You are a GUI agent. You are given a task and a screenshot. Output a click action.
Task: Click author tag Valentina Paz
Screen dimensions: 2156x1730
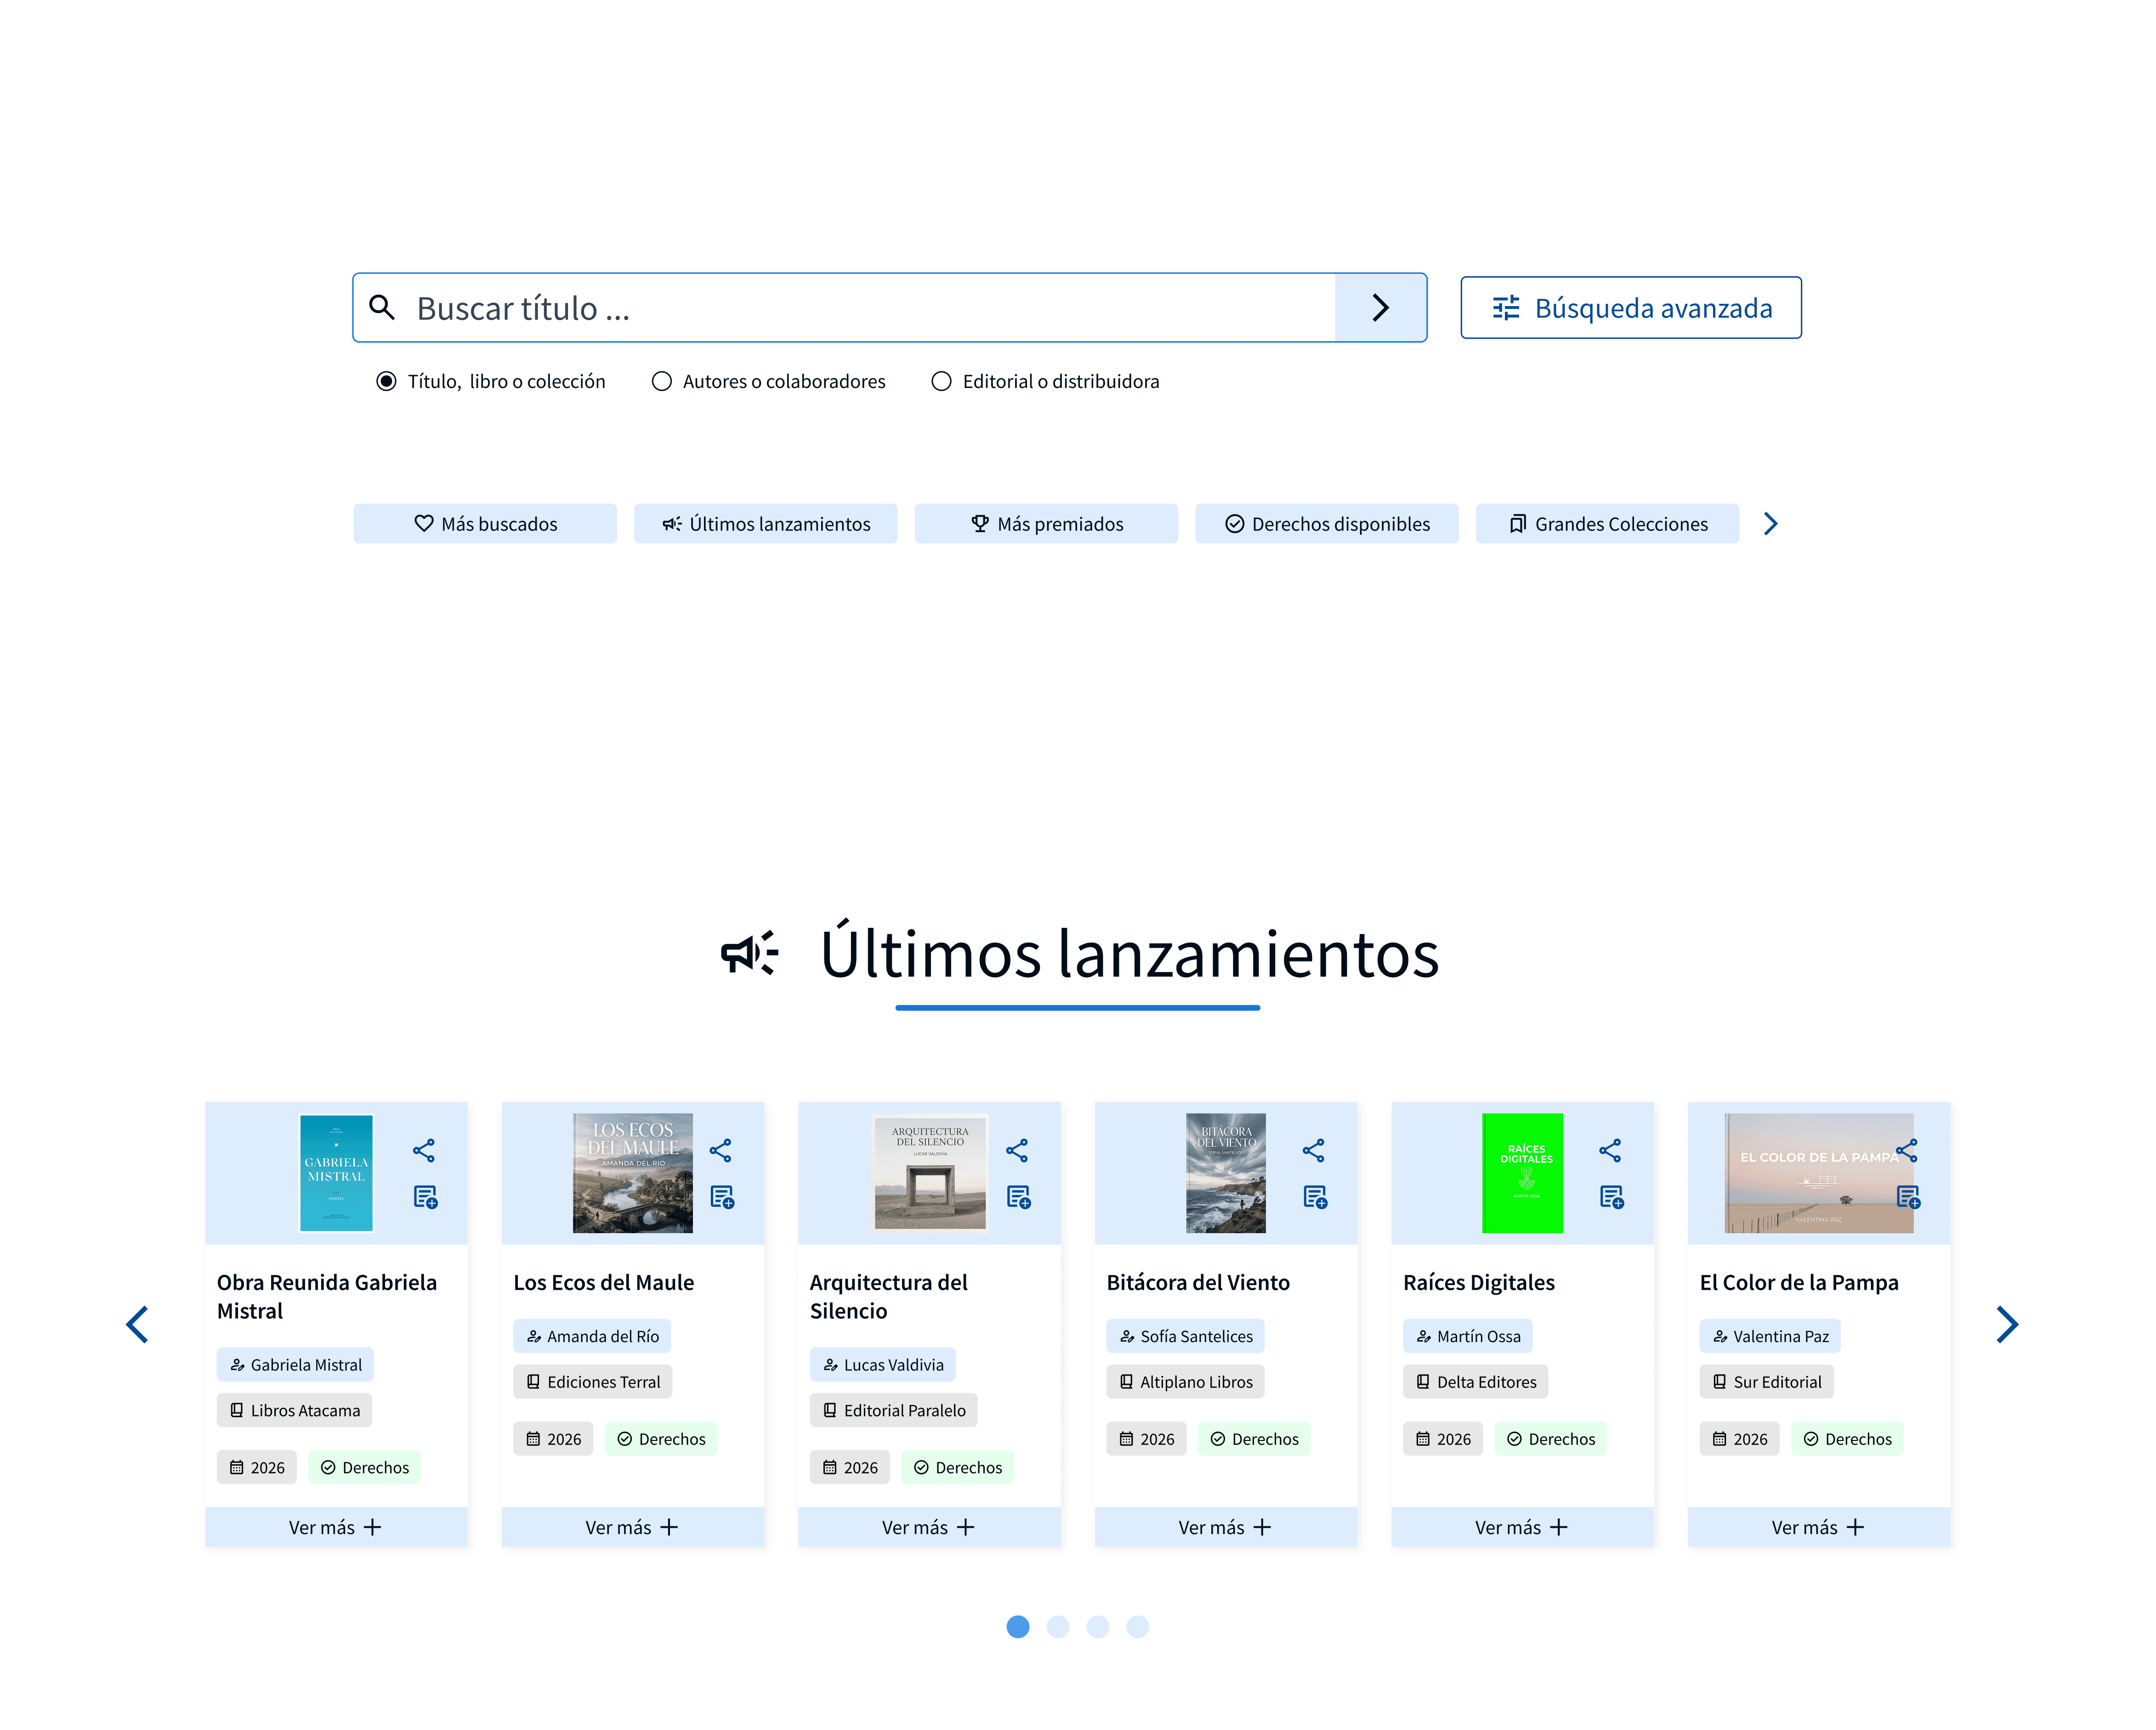pos(1769,1335)
